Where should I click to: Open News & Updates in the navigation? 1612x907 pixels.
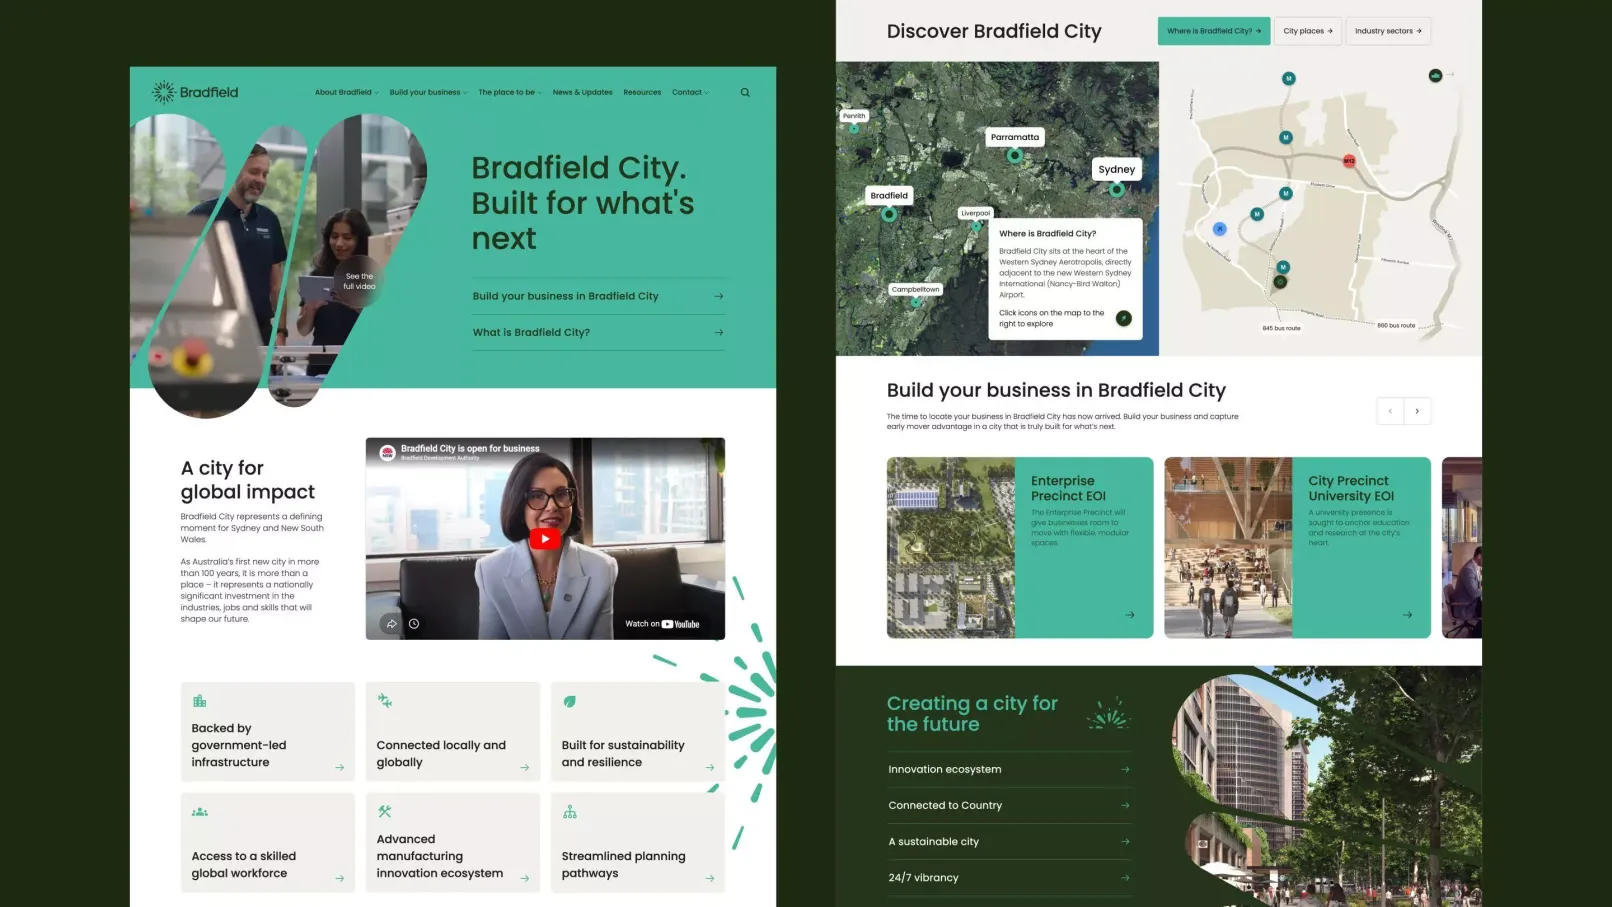[x=583, y=92]
